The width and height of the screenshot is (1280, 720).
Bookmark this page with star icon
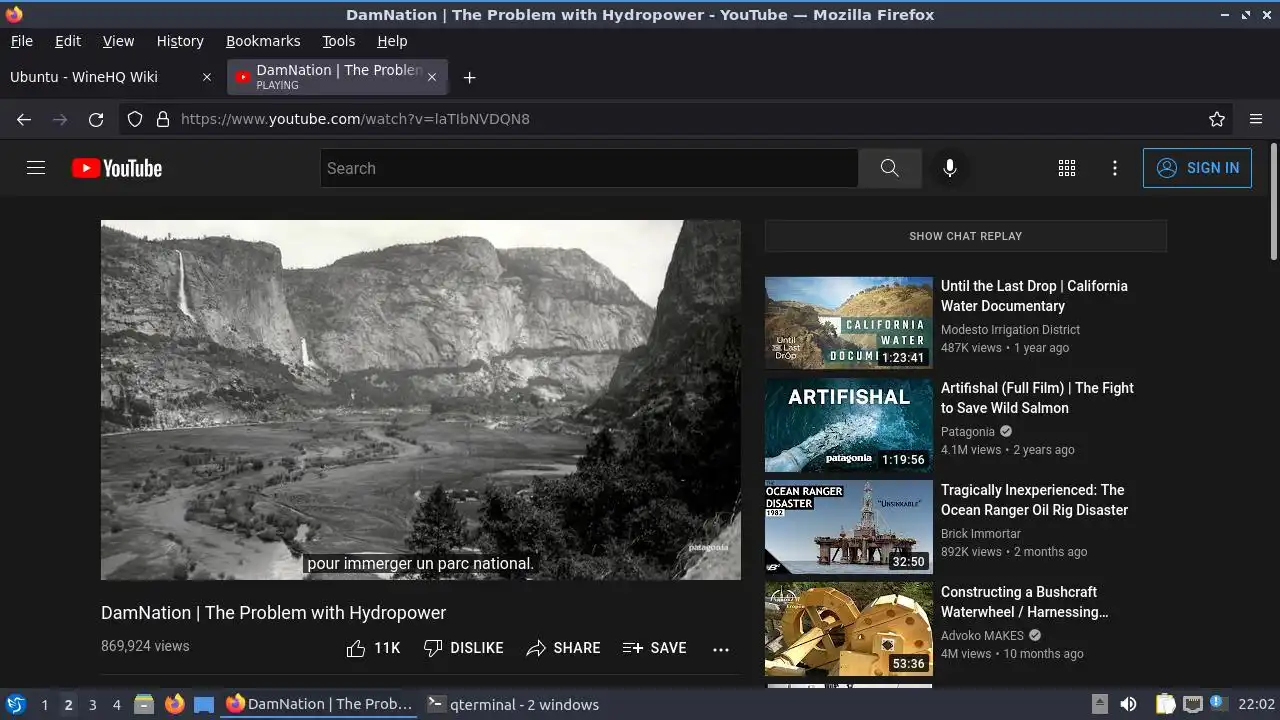[1217, 119]
